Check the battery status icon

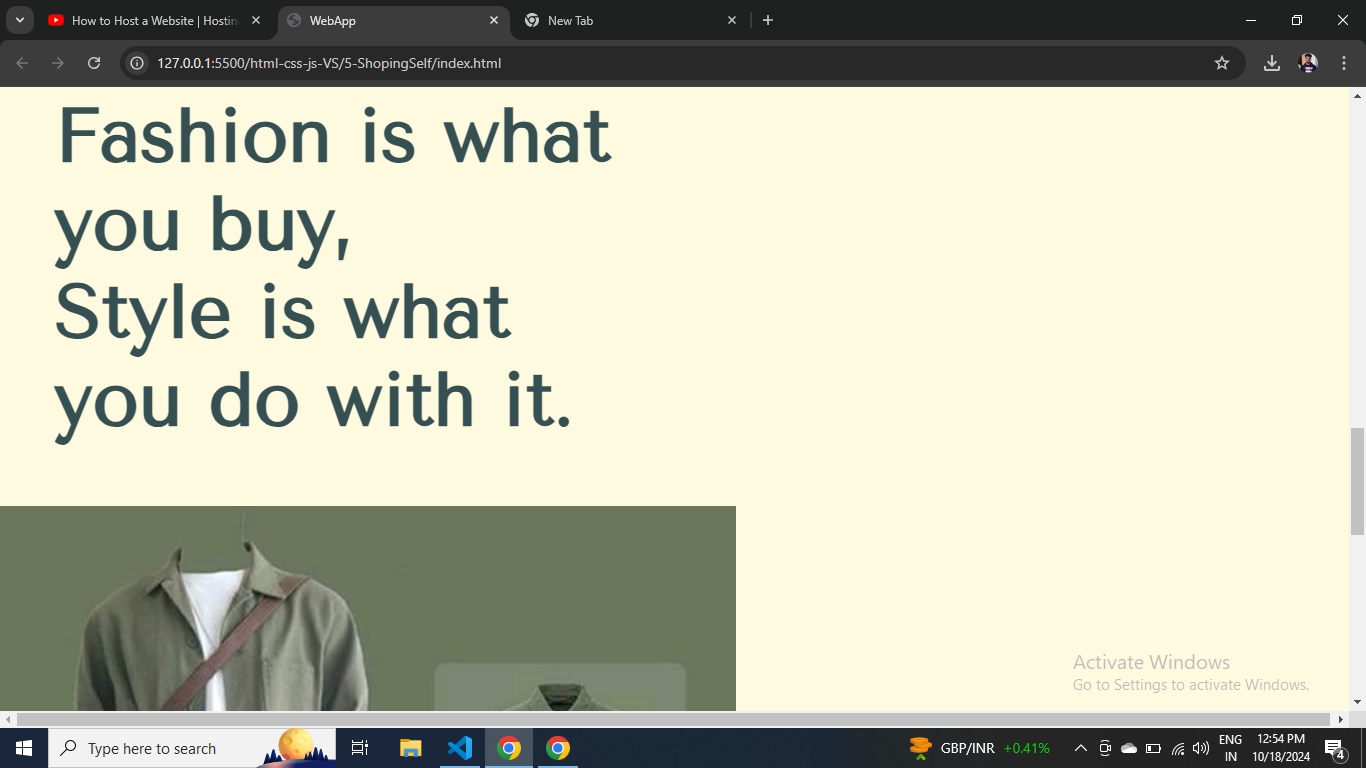pos(1153,748)
